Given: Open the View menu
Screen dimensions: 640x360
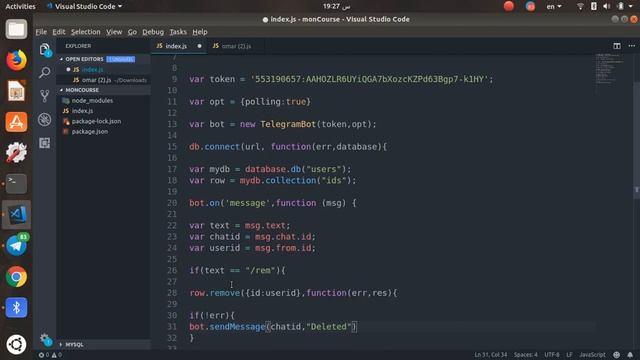Looking at the screenshot, I should [114, 32].
